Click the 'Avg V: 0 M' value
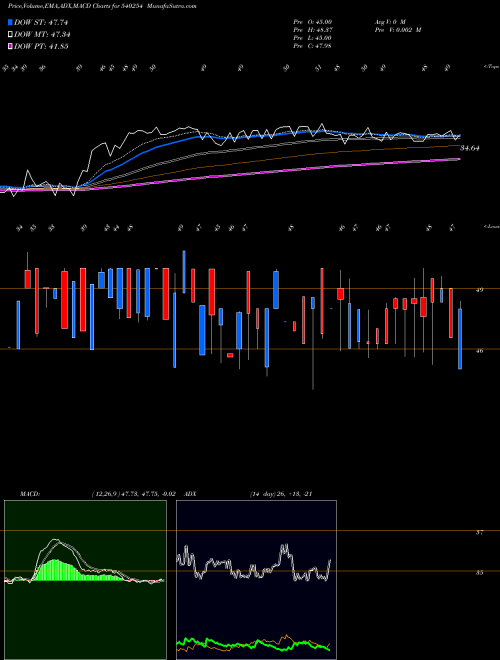Viewport: 500px width, 660px height. 389,22
